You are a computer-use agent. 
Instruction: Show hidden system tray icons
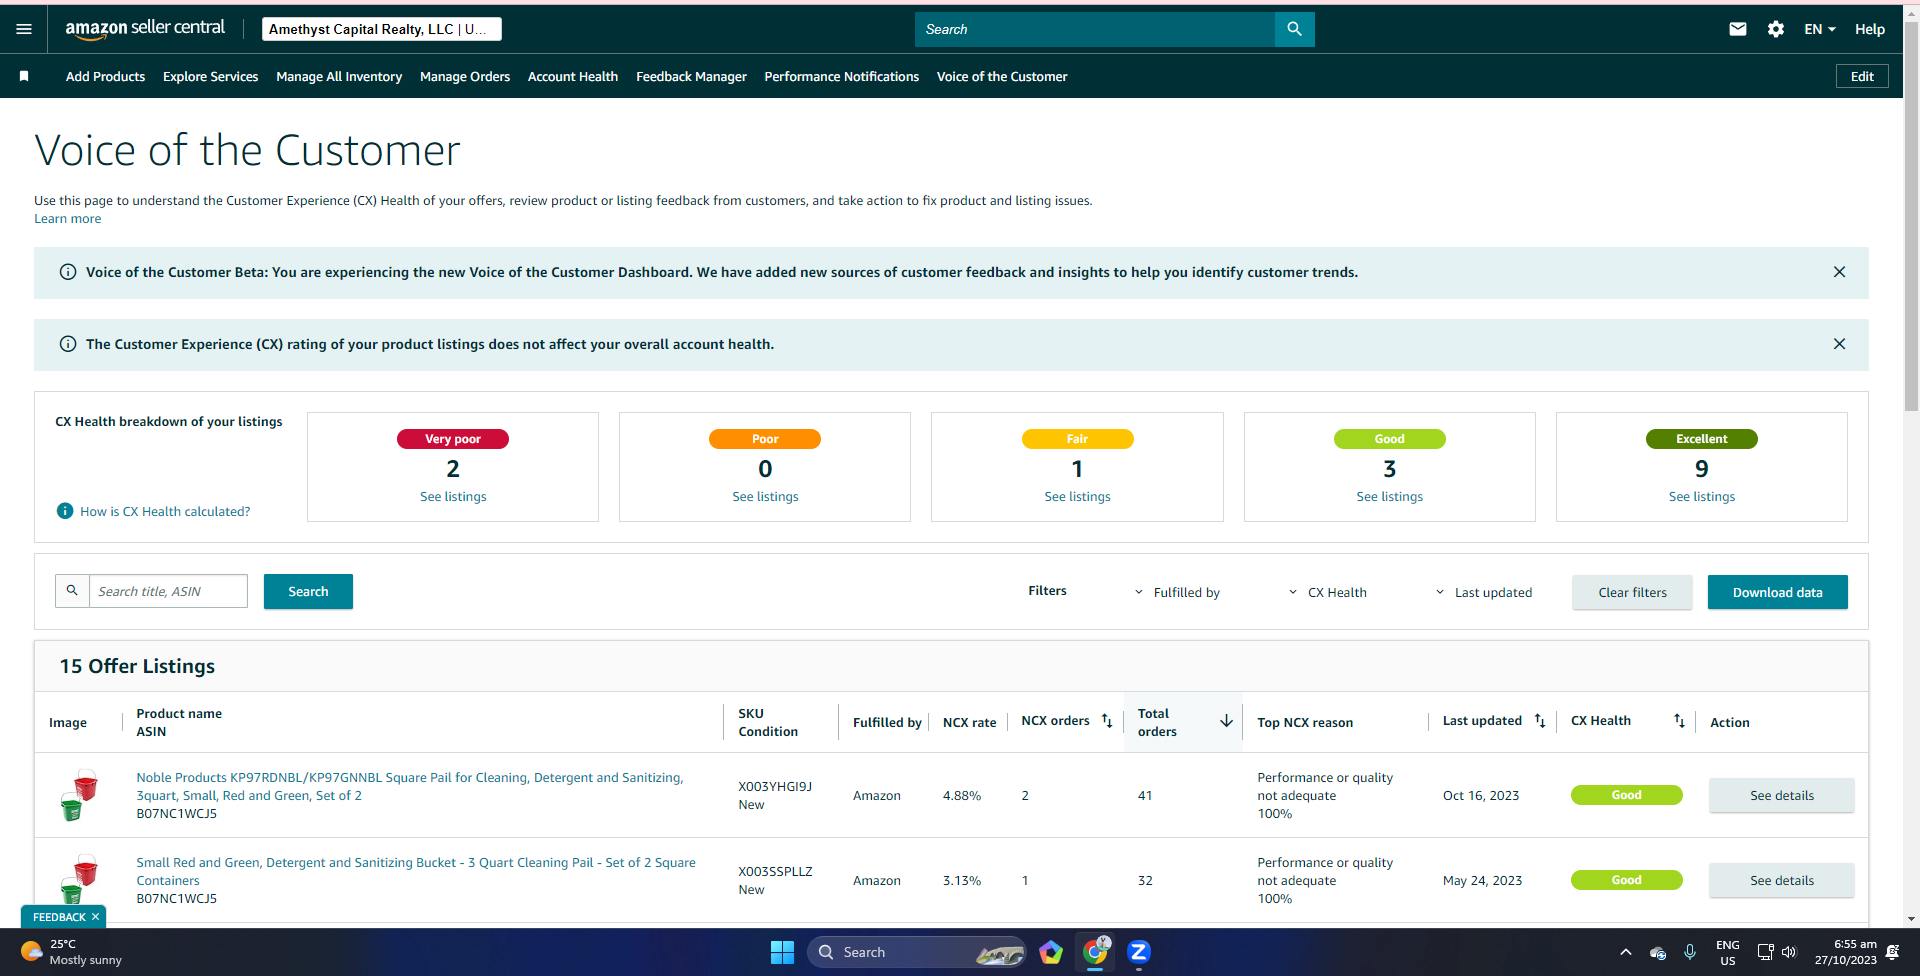coord(1625,952)
